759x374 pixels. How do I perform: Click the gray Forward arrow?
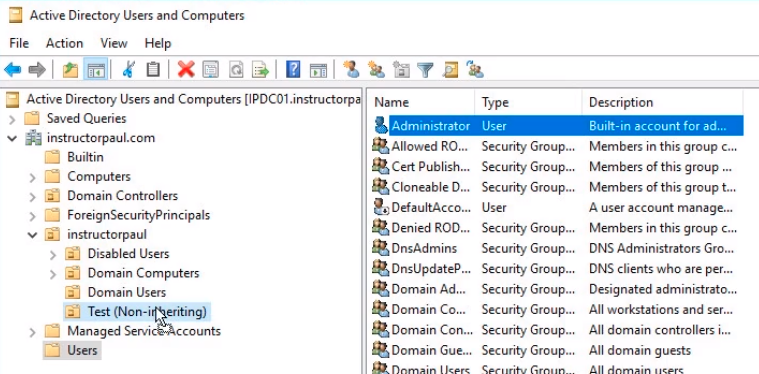37,70
